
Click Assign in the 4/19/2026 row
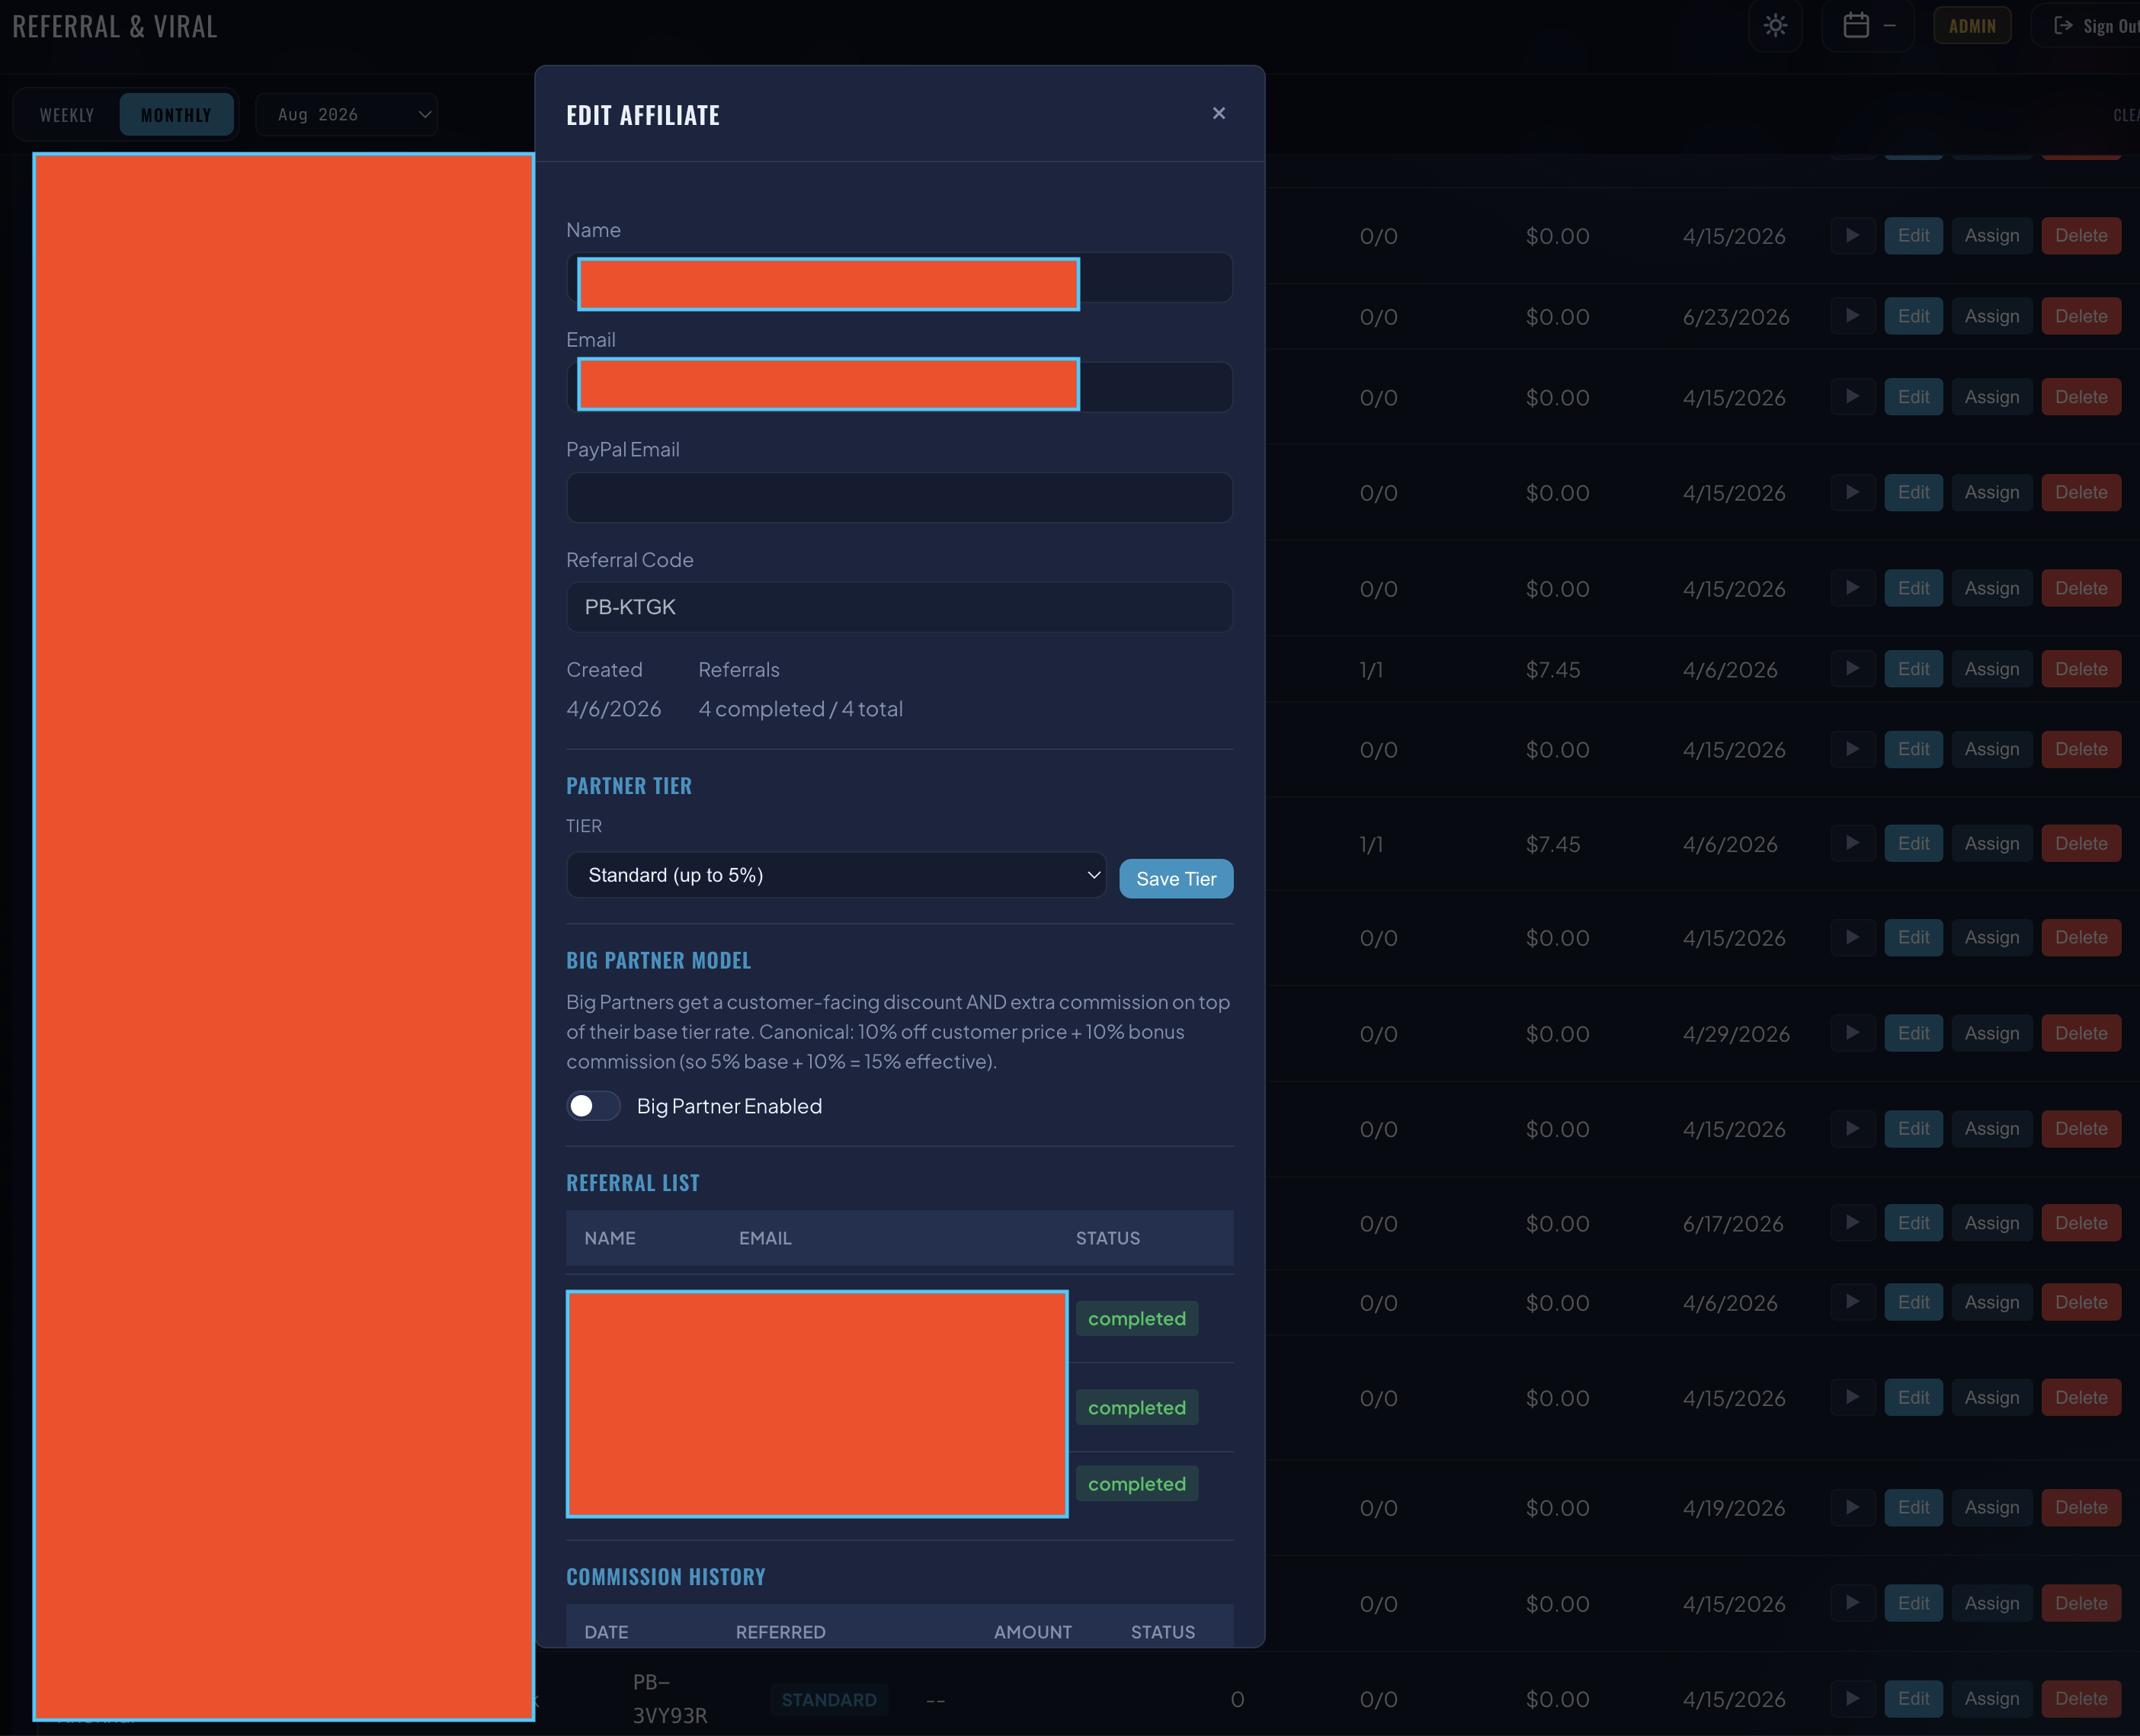[1991, 1507]
